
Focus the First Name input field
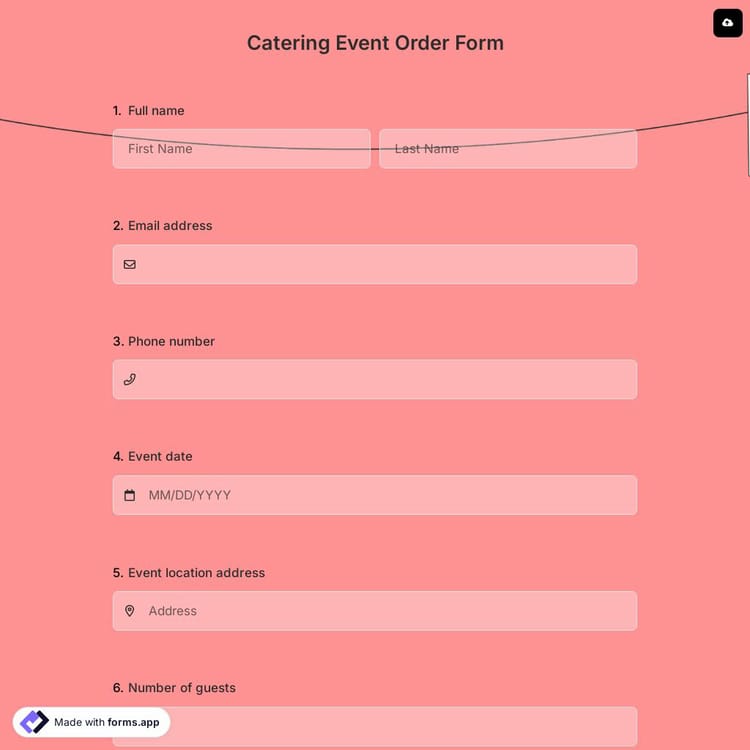[241, 149]
